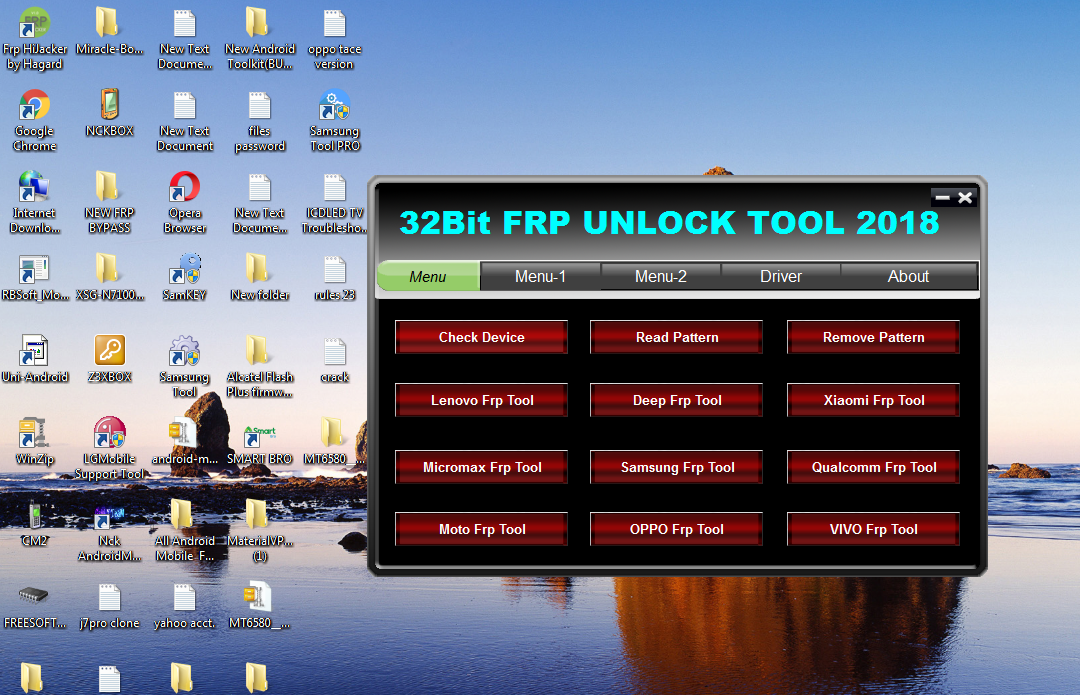Click the Read Pattern button
1080x695 pixels.
tap(676, 337)
